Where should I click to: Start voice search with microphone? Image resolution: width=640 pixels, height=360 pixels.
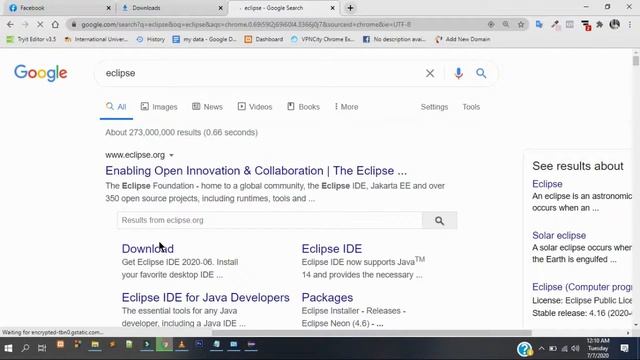tap(458, 73)
